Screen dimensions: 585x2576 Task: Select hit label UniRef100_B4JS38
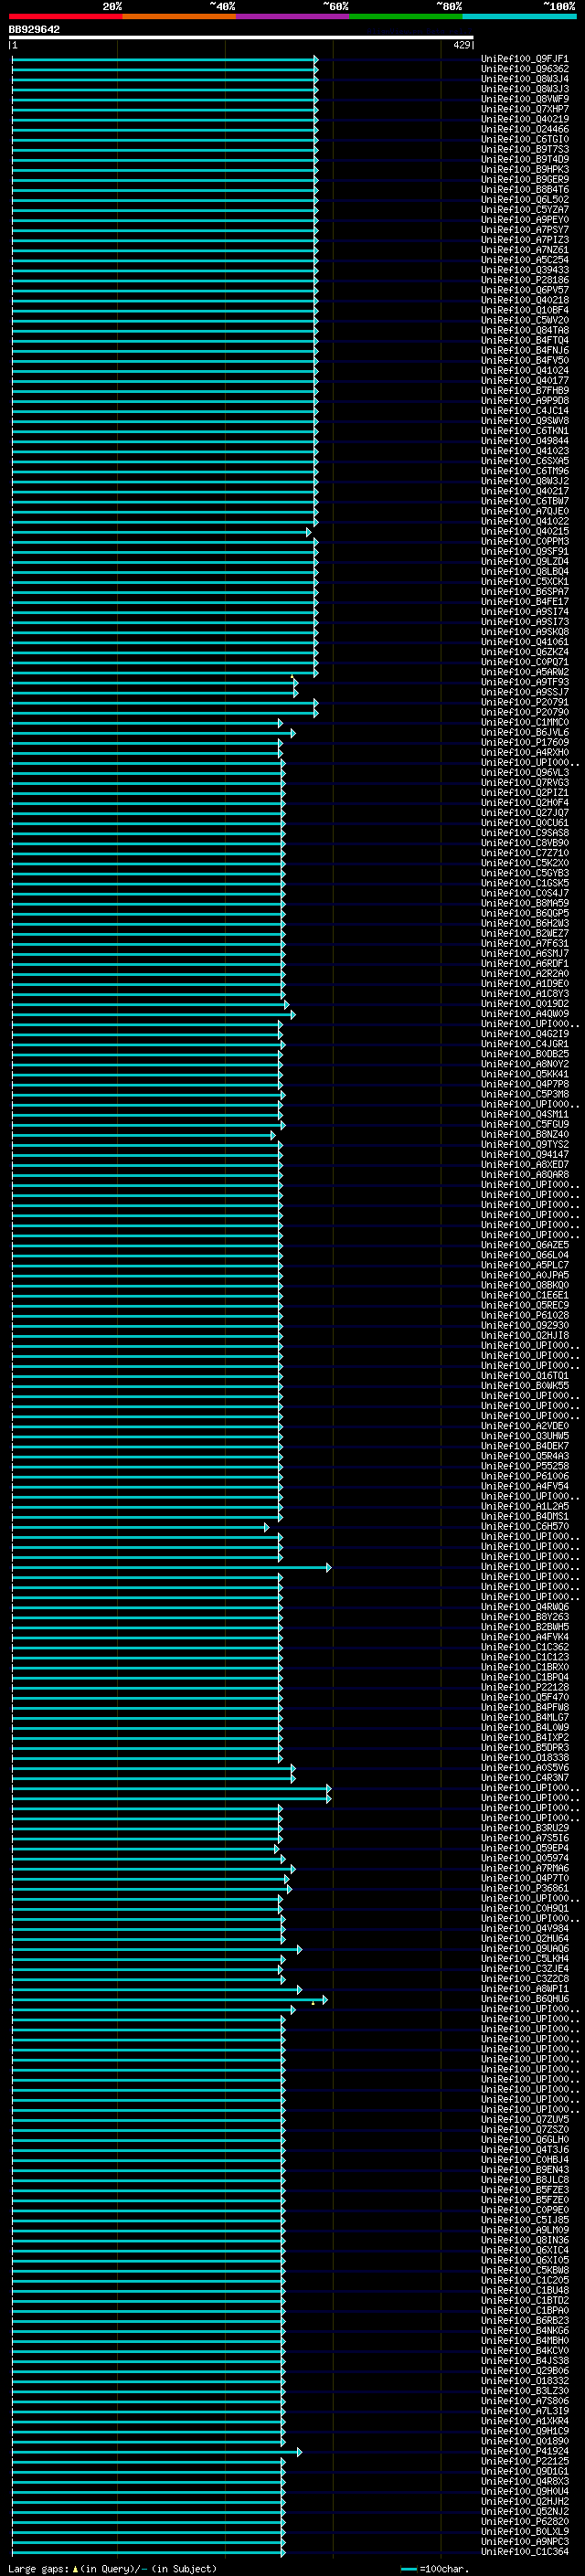(x=525, y=2360)
